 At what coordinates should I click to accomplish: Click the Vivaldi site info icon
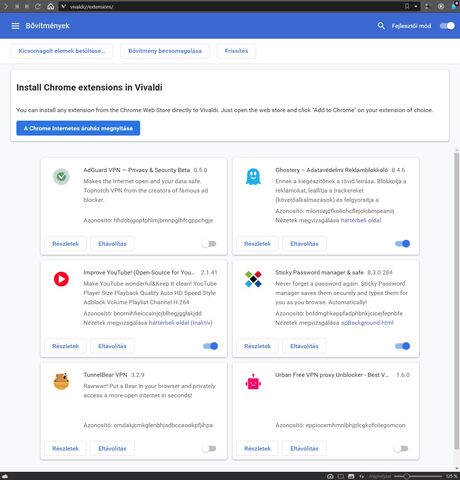(63, 6)
